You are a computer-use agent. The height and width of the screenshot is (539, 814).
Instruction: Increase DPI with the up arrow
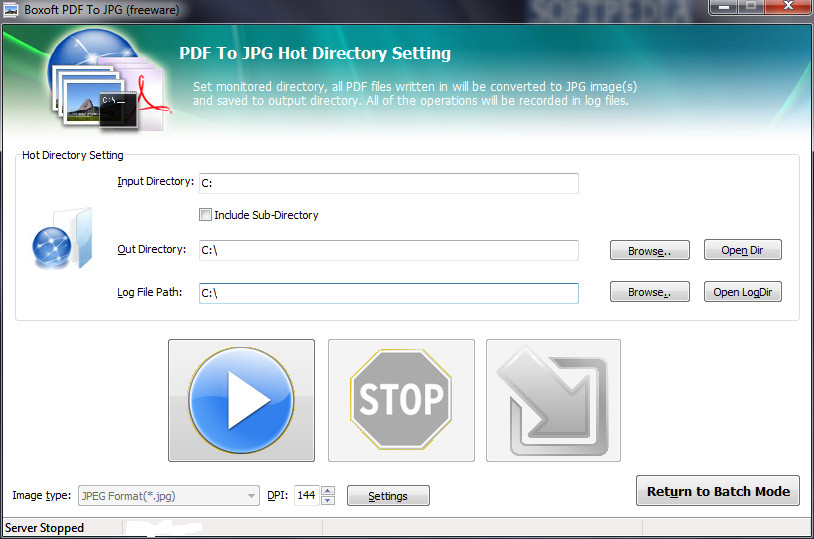[x=328, y=491]
